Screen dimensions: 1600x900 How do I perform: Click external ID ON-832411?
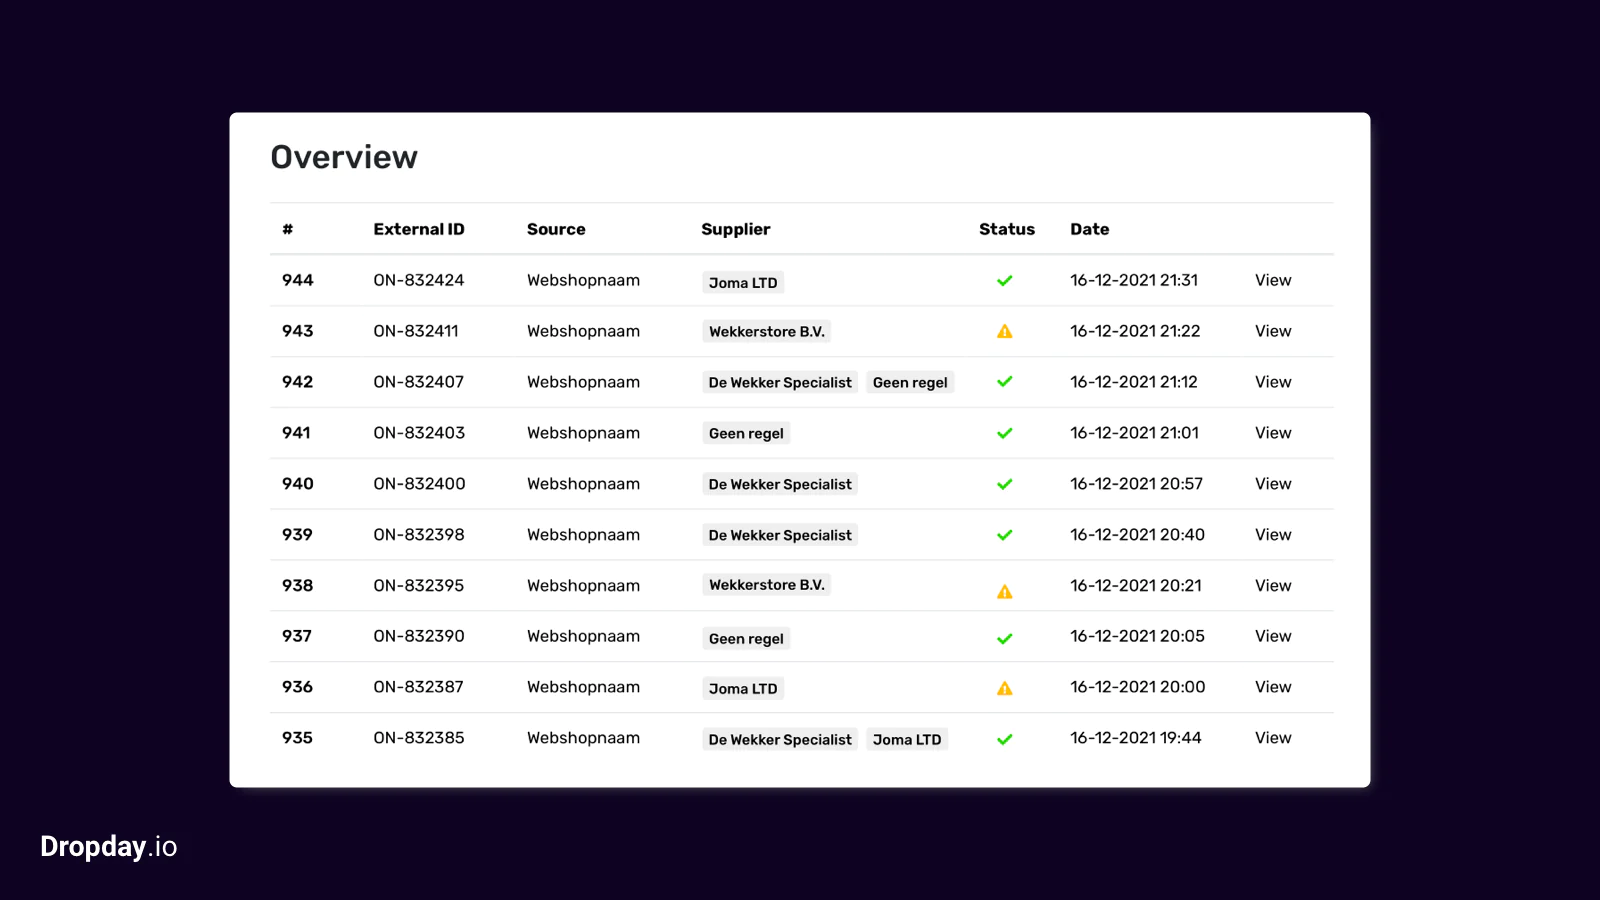[416, 331]
